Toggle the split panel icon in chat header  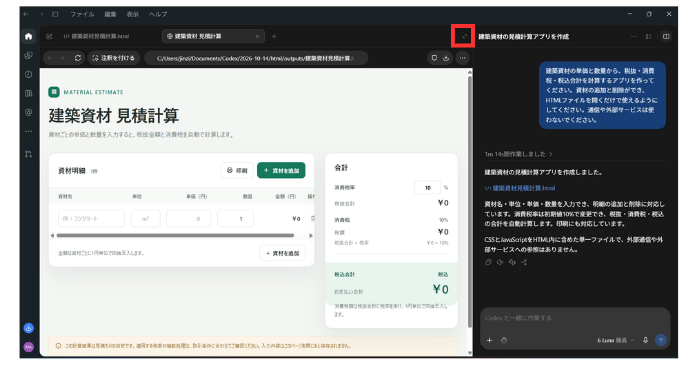click(x=666, y=36)
